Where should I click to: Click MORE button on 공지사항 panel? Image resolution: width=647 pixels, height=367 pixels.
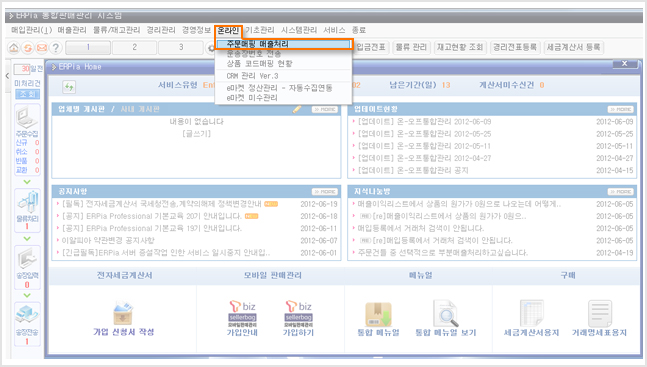tap(325, 192)
